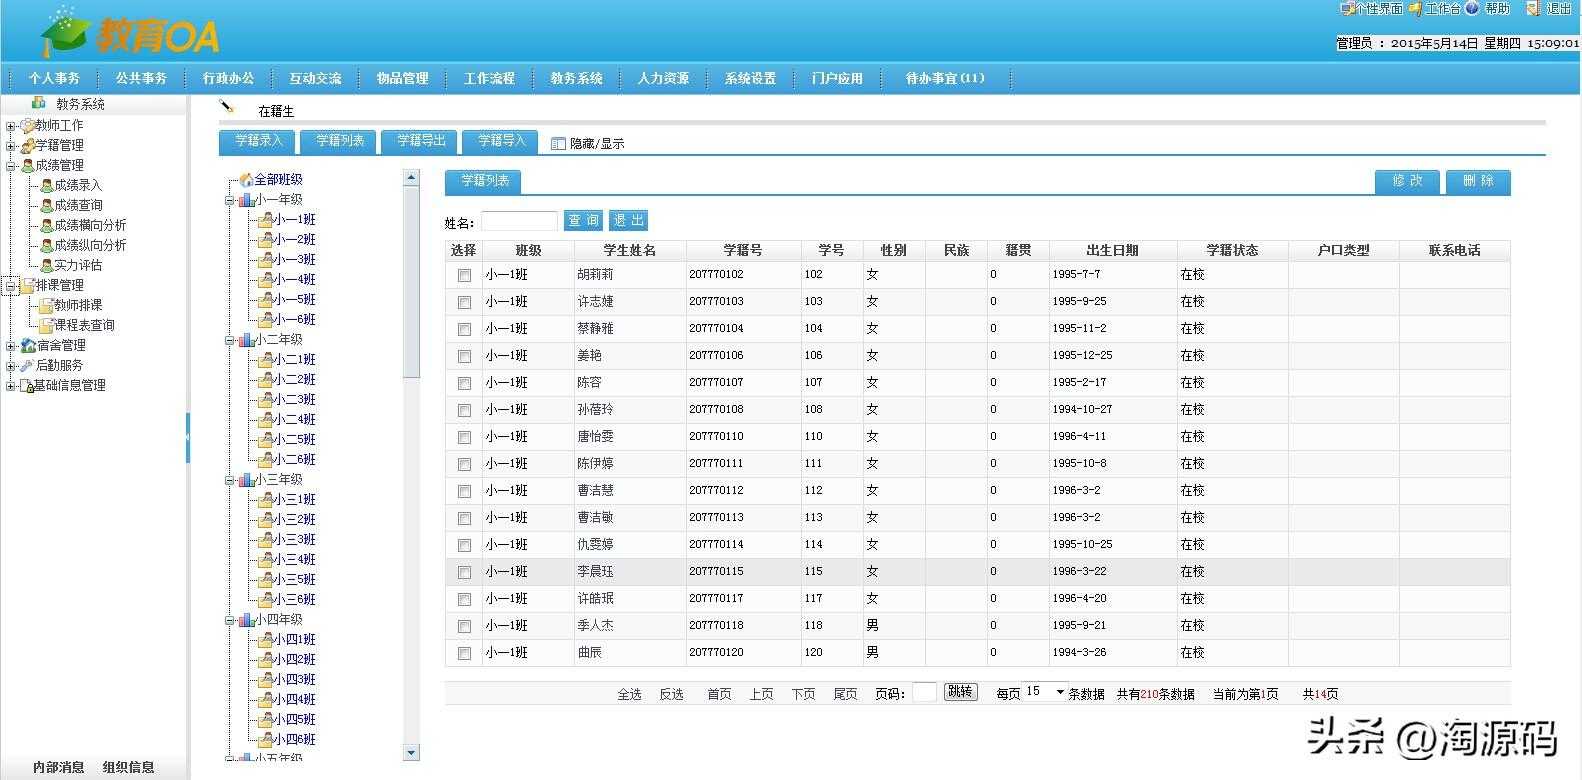
Task: Click the 教师工作 tree icon
Action: click(x=27, y=125)
